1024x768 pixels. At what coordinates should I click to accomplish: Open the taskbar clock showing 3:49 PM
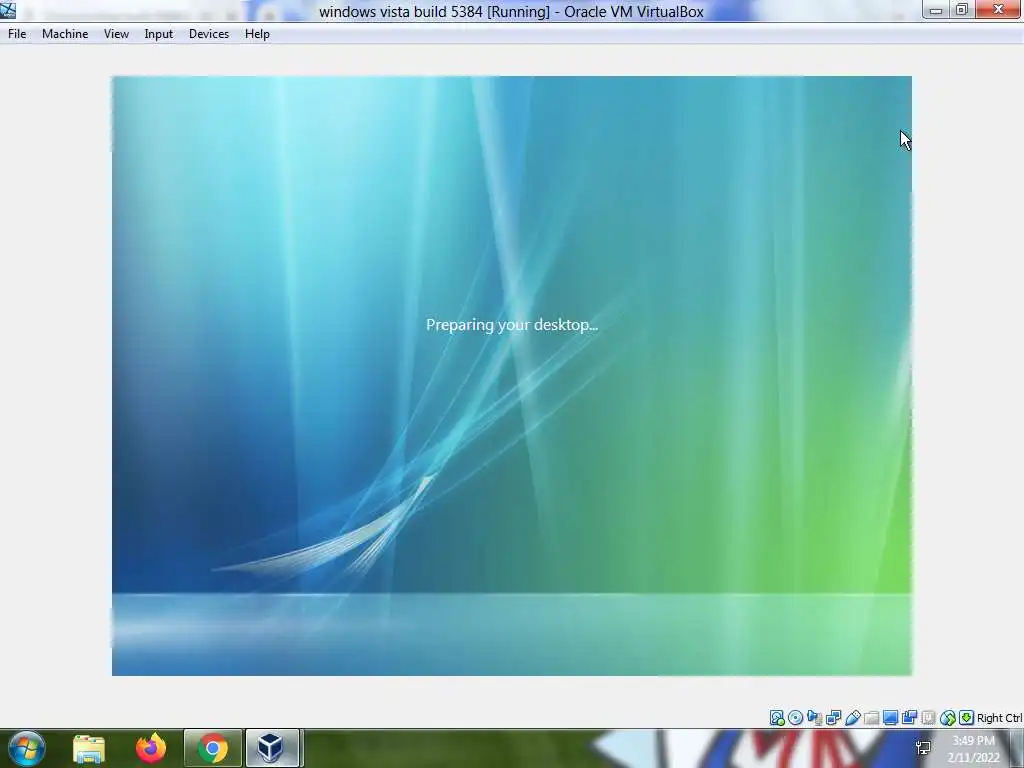(974, 749)
